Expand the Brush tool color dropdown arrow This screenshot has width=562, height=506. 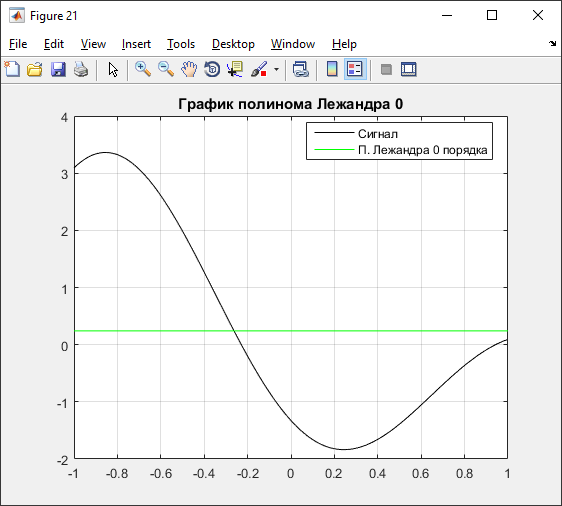(276, 69)
